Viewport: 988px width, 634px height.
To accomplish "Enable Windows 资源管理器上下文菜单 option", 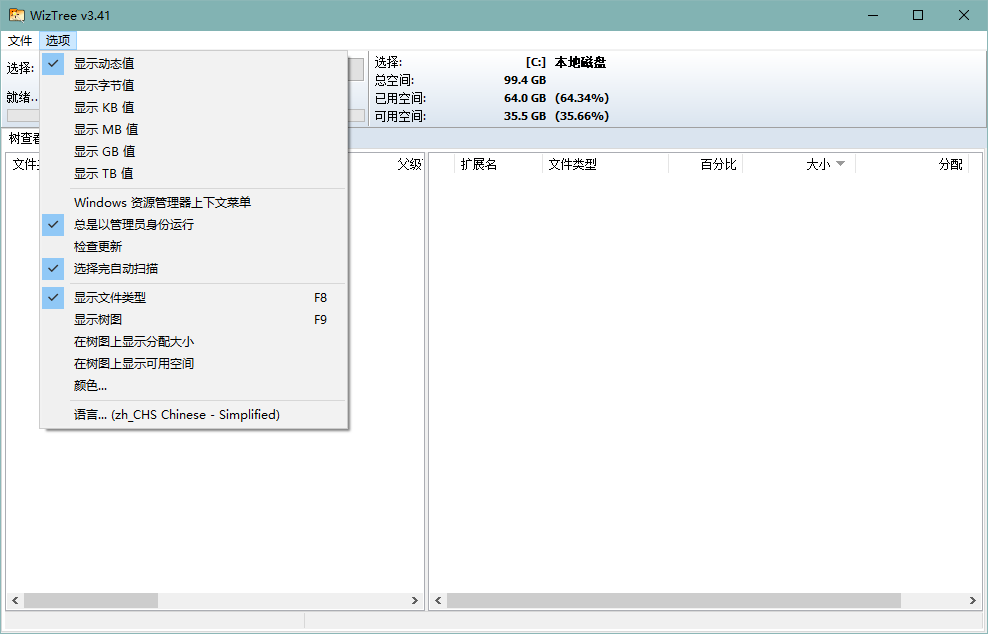I will tap(162, 202).
